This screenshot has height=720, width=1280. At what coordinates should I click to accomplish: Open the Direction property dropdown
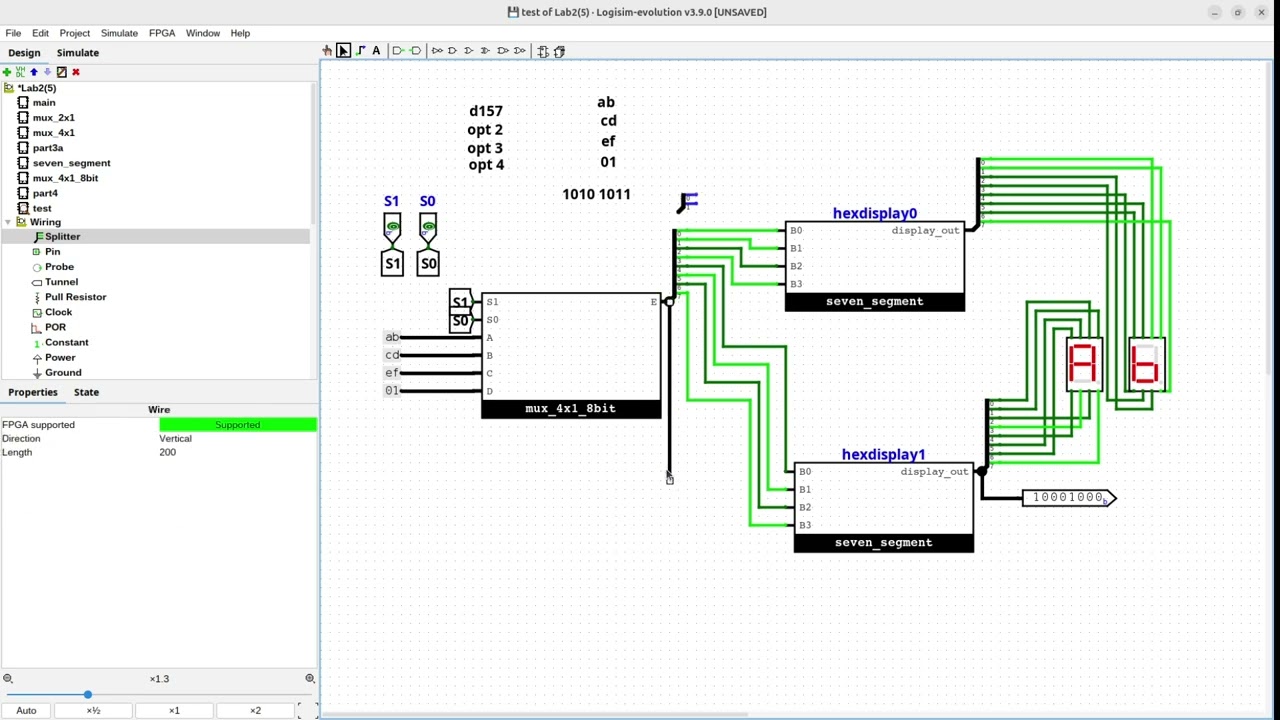click(x=237, y=438)
